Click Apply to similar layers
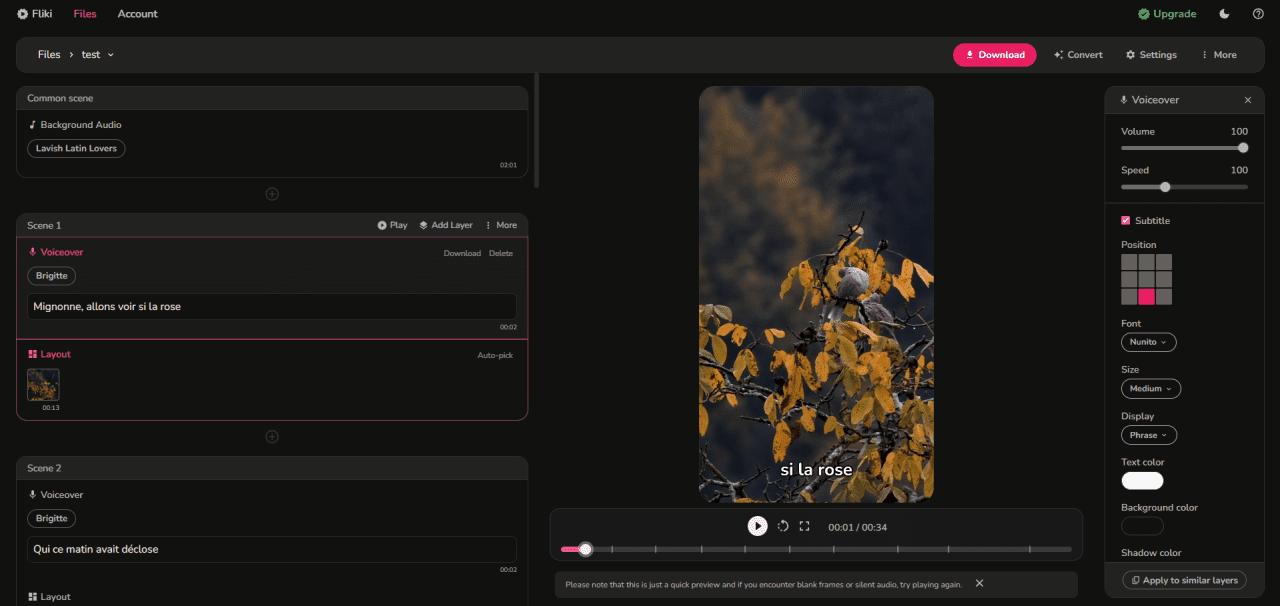This screenshot has width=1280, height=606. [1184, 580]
